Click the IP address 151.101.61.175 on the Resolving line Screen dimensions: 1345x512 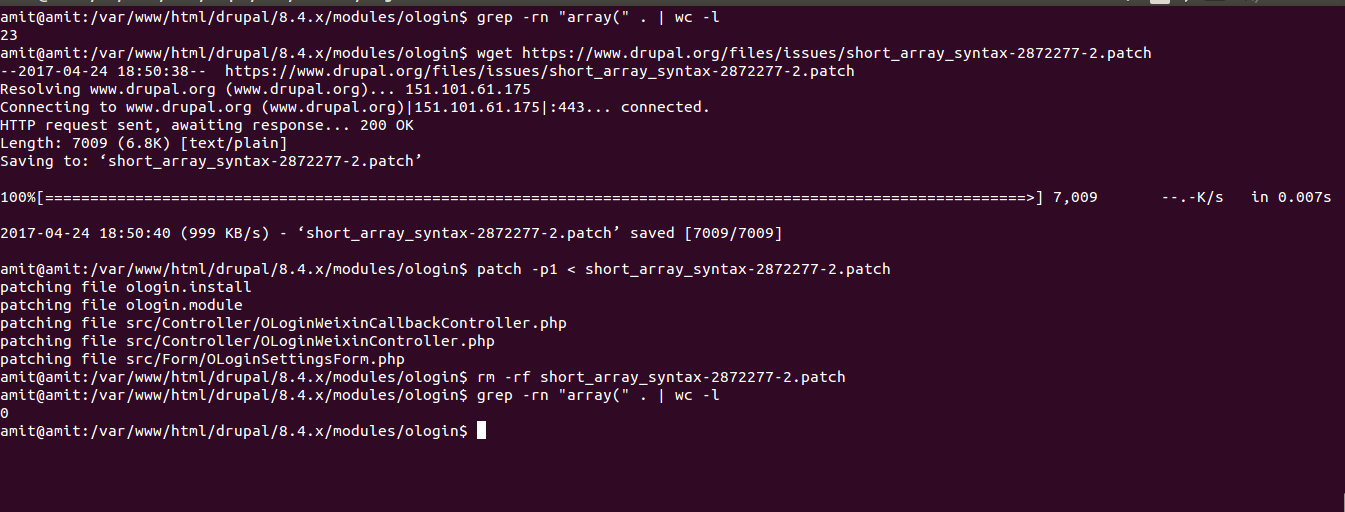tap(468, 89)
